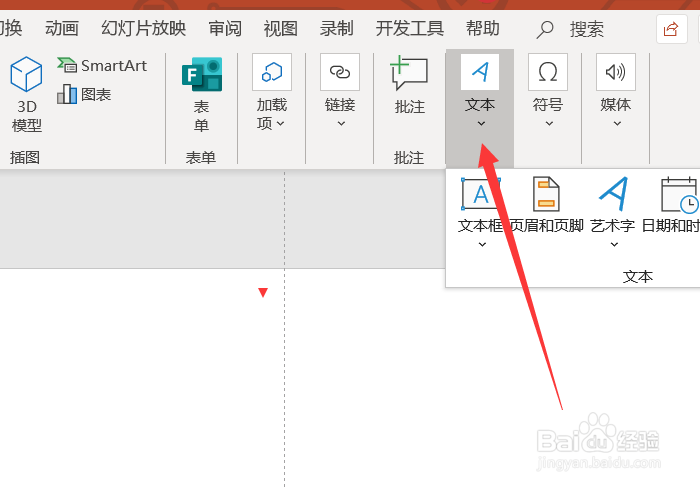Expand the 文本框 dropdown chevron
The height and width of the screenshot is (488, 700).
[482, 244]
